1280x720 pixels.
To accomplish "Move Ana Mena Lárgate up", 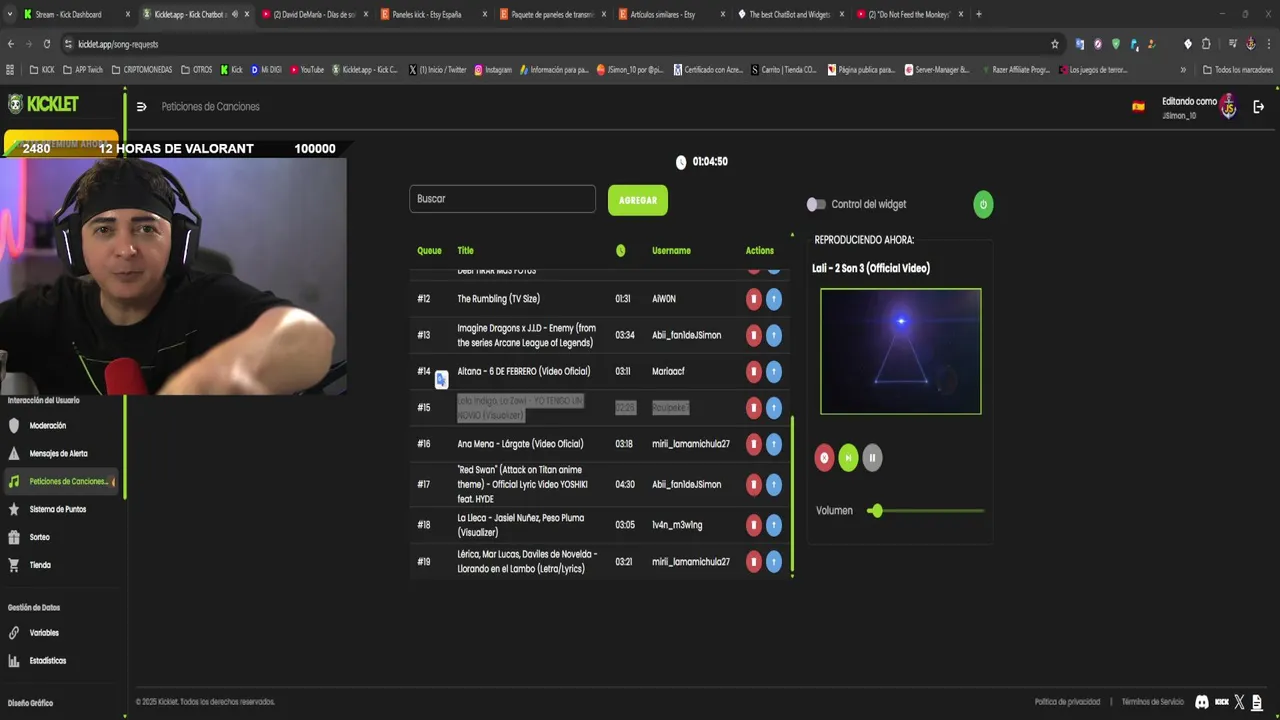I will 774,444.
